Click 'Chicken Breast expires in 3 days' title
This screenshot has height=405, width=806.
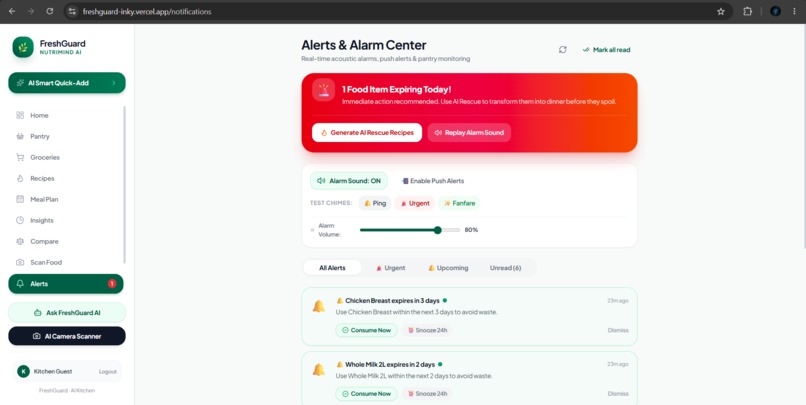[x=392, y=301]
